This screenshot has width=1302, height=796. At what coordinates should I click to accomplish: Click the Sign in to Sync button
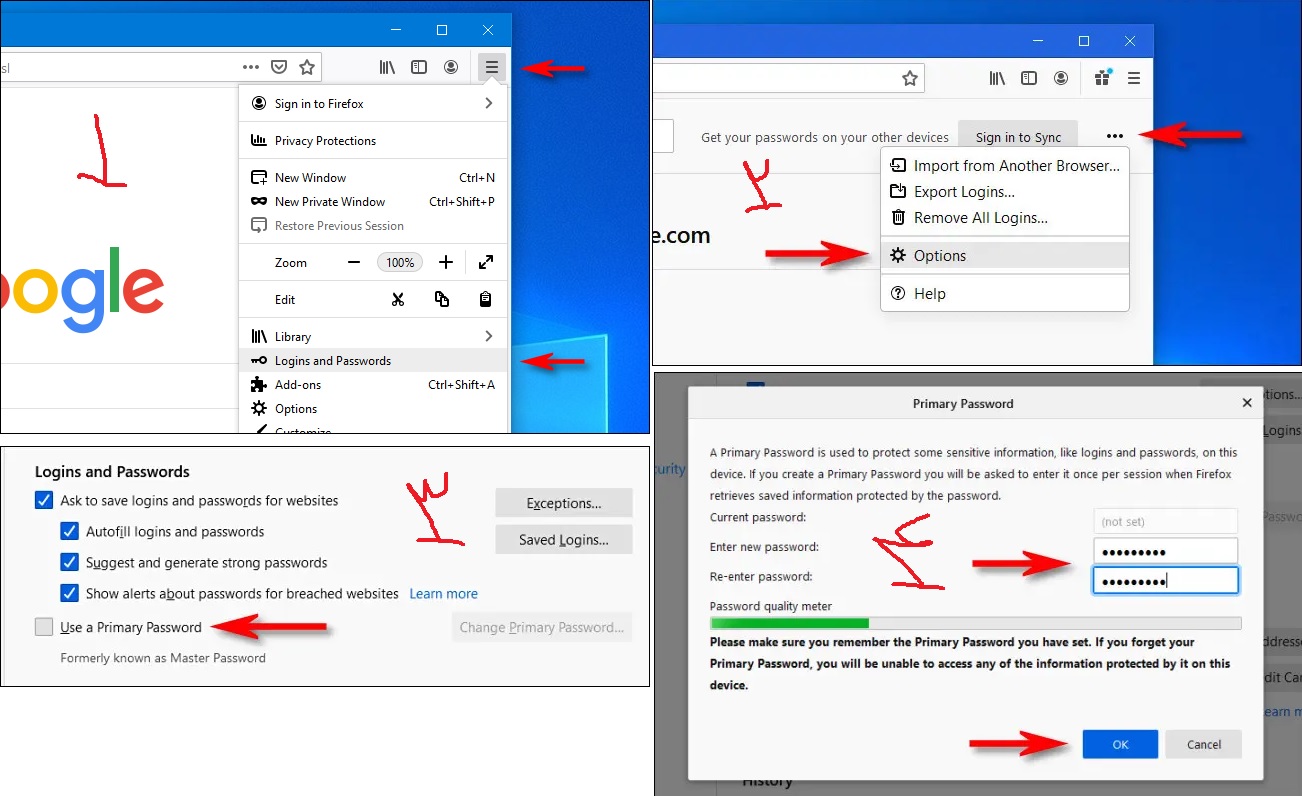[x=1018, y=137]
